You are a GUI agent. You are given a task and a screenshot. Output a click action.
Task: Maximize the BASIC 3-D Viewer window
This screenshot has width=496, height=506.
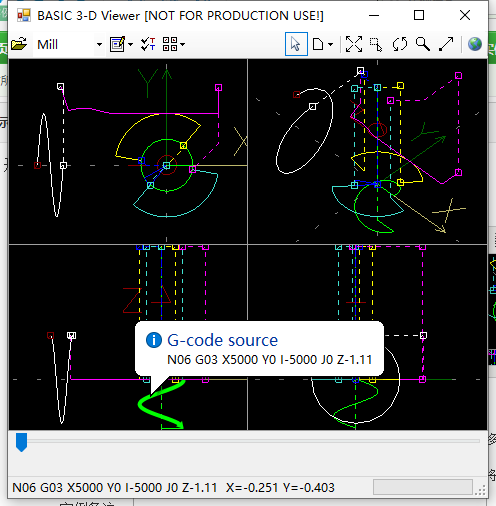coord(419,15)
